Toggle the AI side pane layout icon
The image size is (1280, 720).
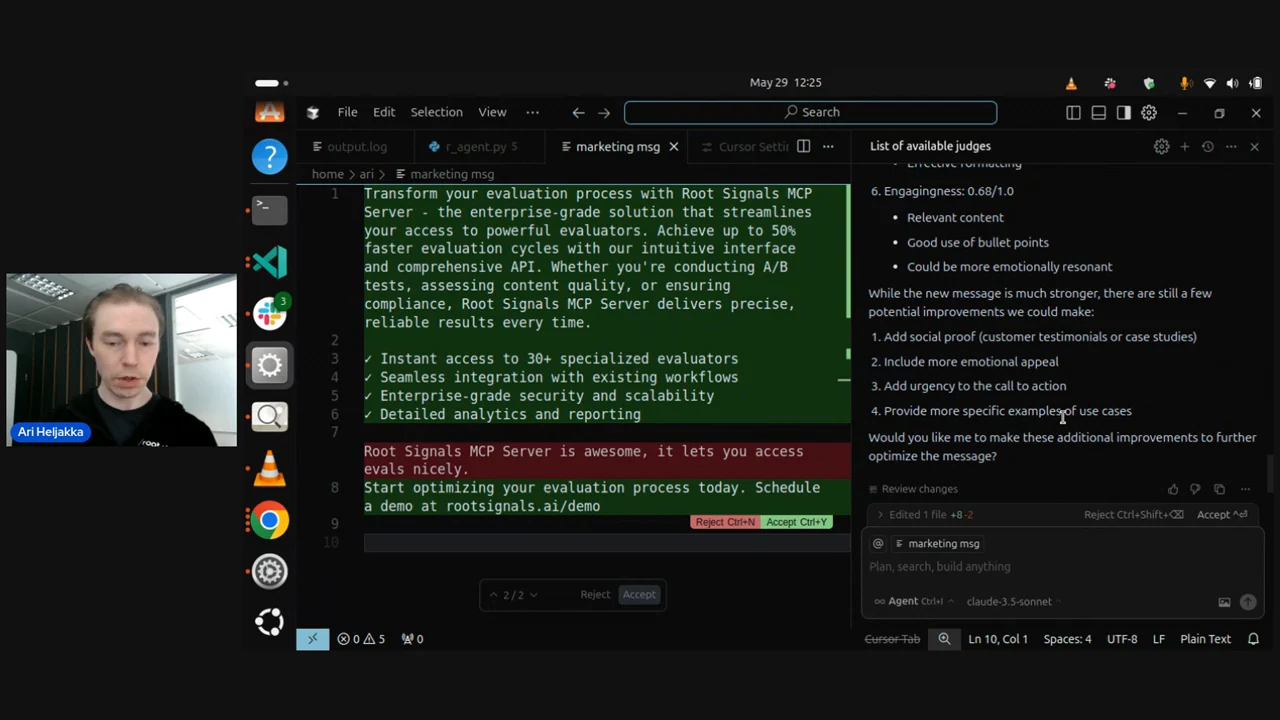pos(1123,113)
